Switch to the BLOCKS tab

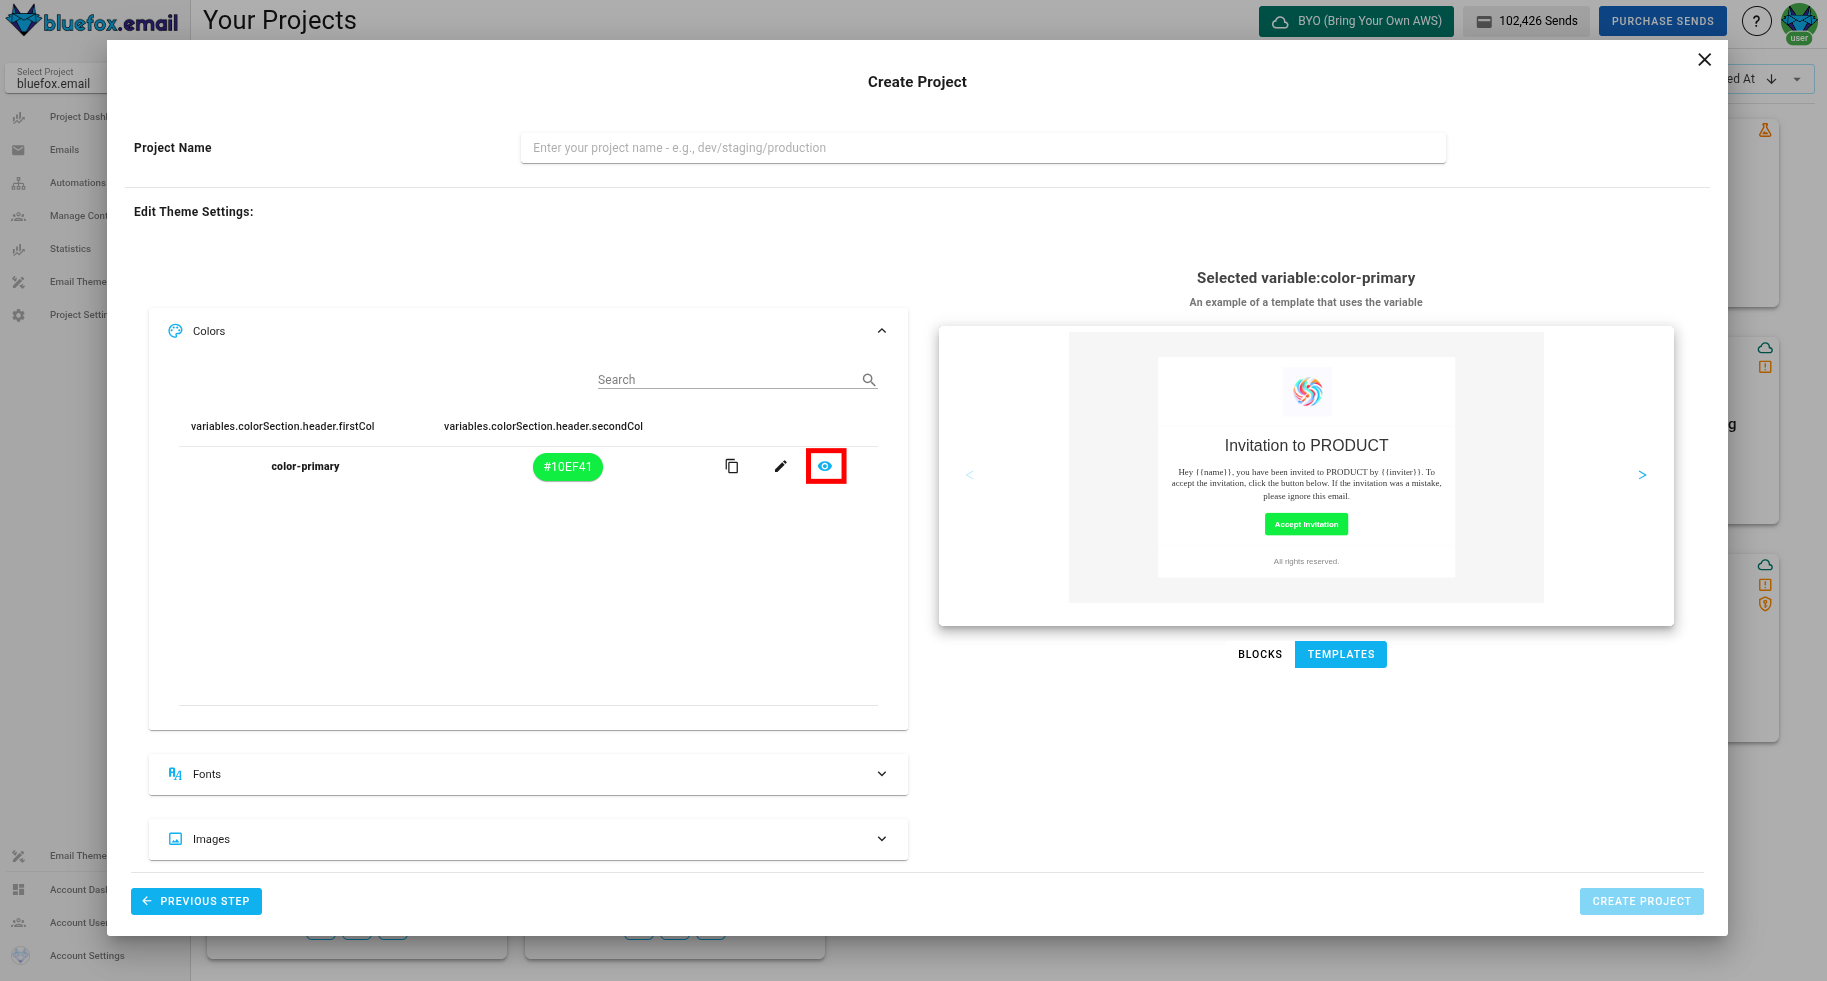[1260, 654]
